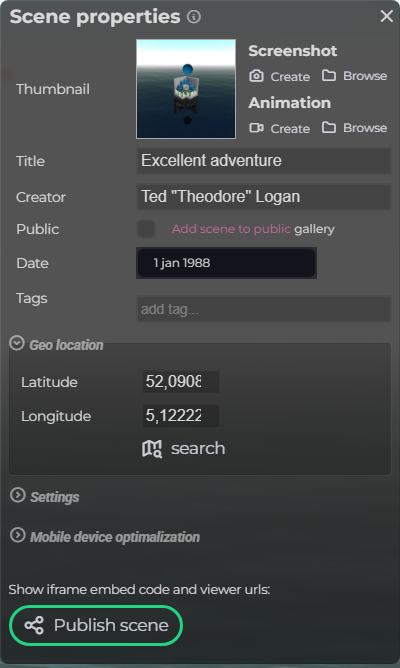Image resolution: width=400 pixels, height=668 pixels.
Task: Close the Scene properties panel
Action: [386, 16]
